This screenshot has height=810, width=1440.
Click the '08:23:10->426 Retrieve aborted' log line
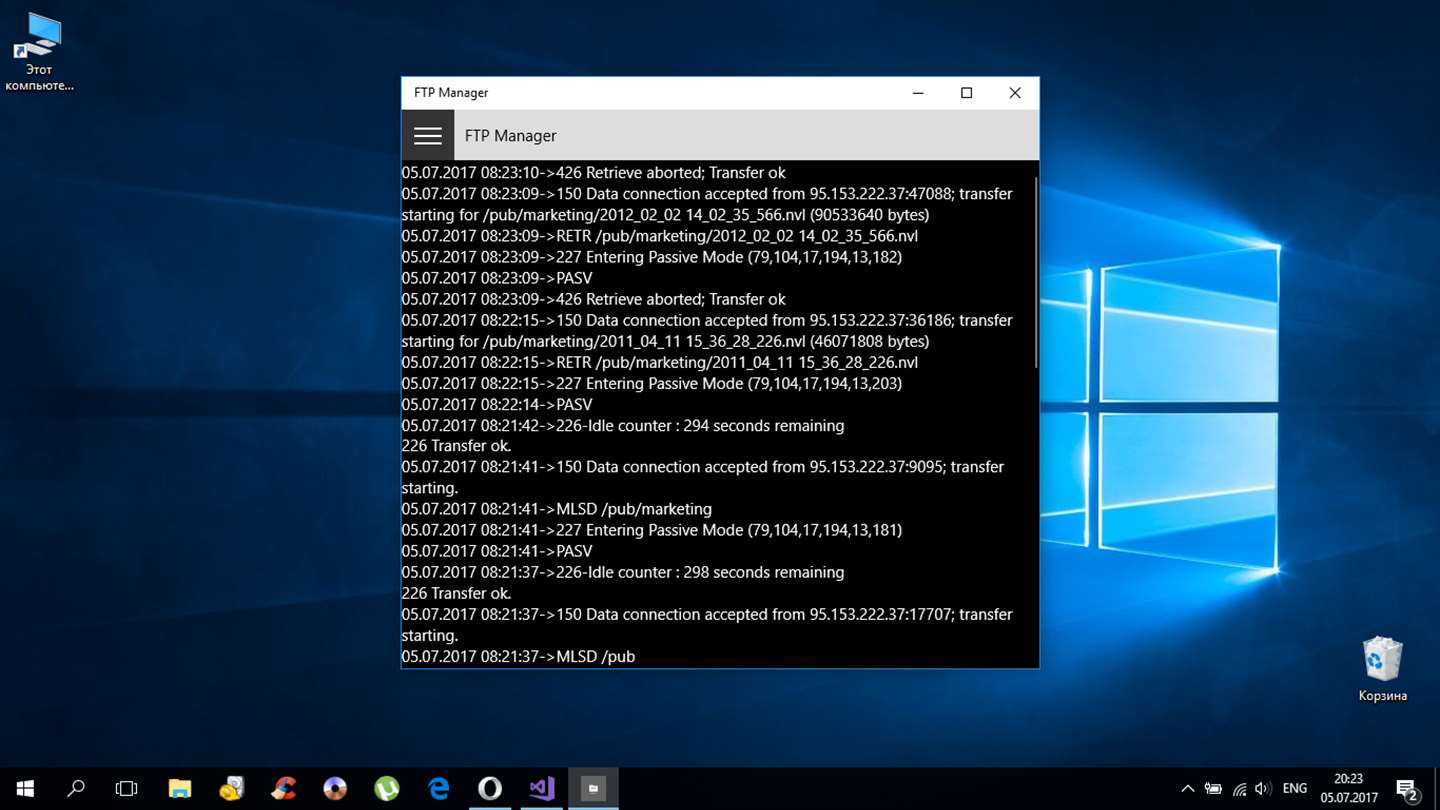coord(594,173)
